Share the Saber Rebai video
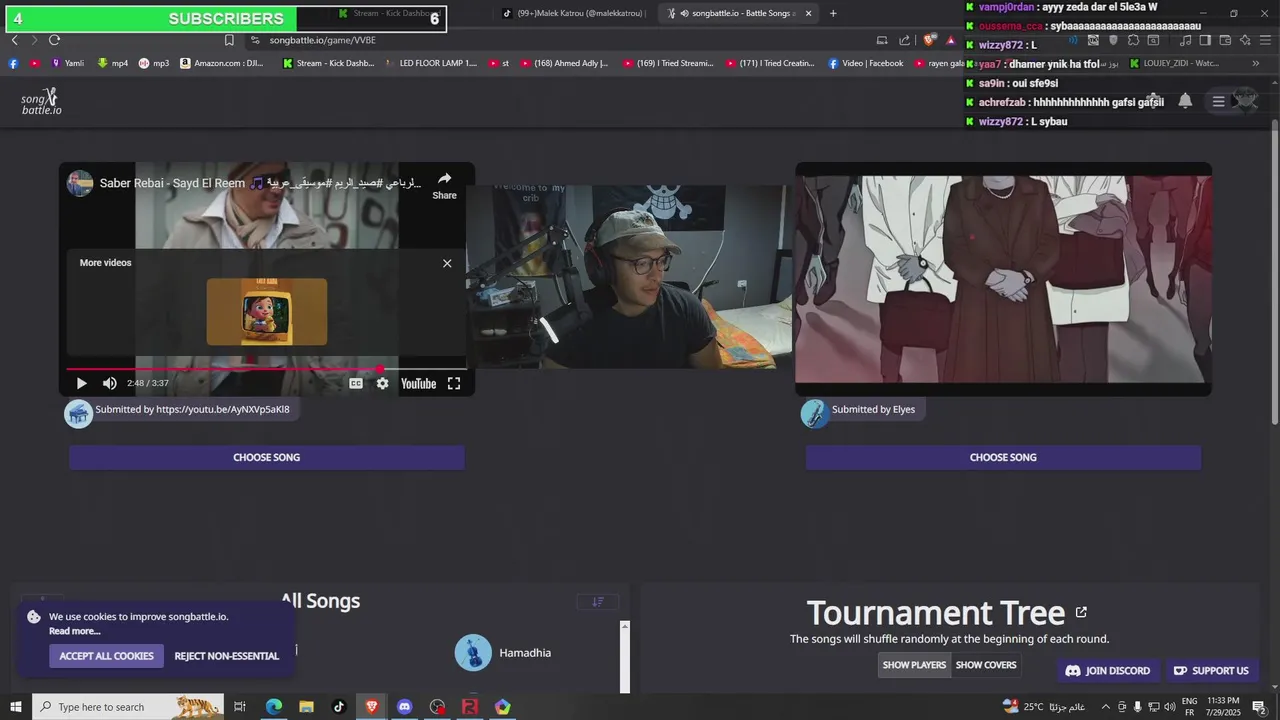The height and width of the screenshot is (720, 1280). [x=444, y=185]
